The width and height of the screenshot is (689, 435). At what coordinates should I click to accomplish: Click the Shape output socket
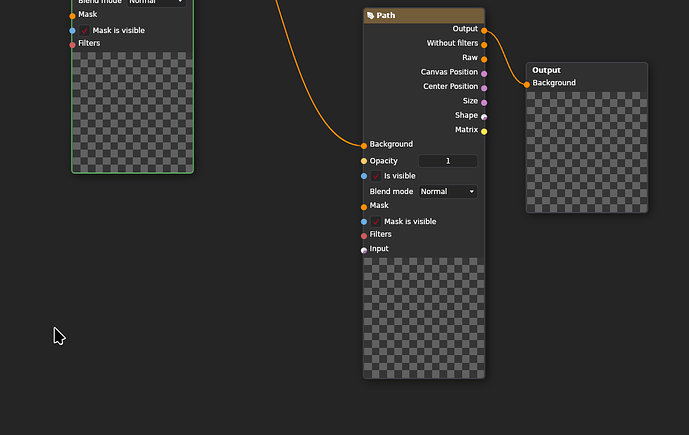484,116
